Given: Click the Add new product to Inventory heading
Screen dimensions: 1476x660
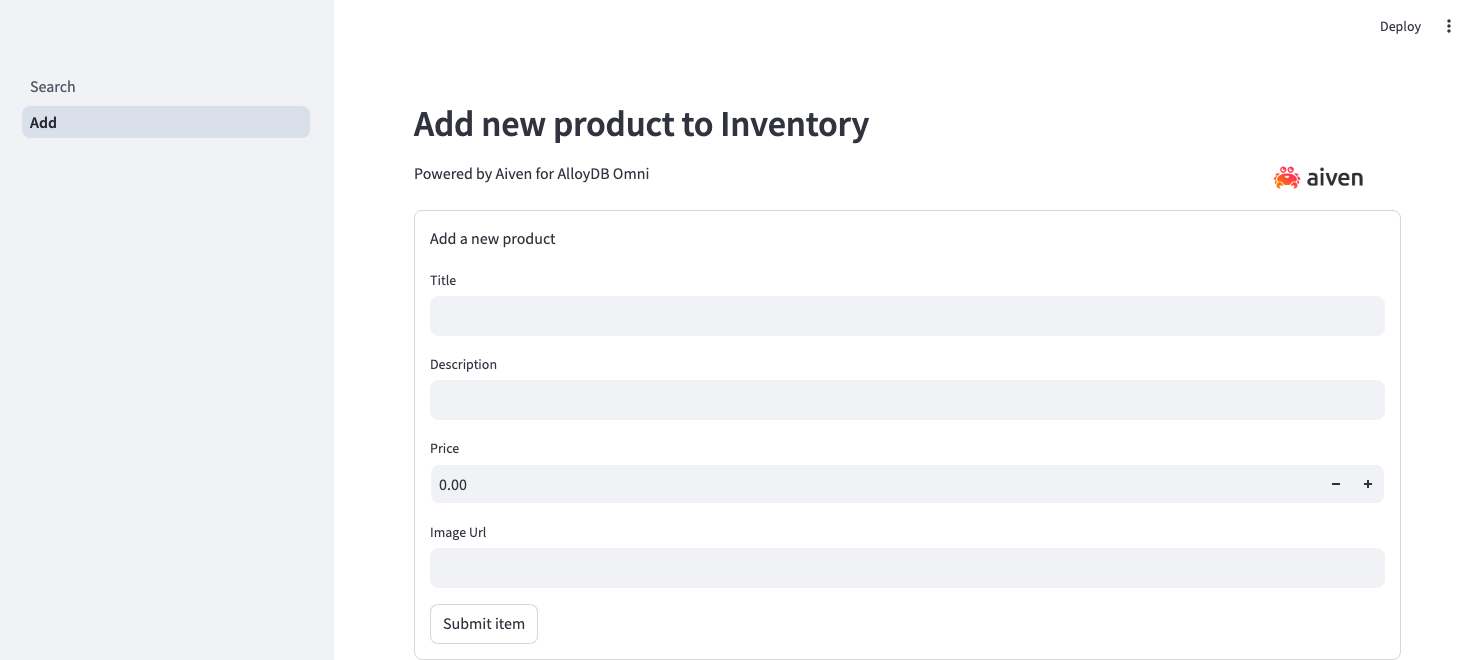Looking at the screenshot, I should click(641, 124).
